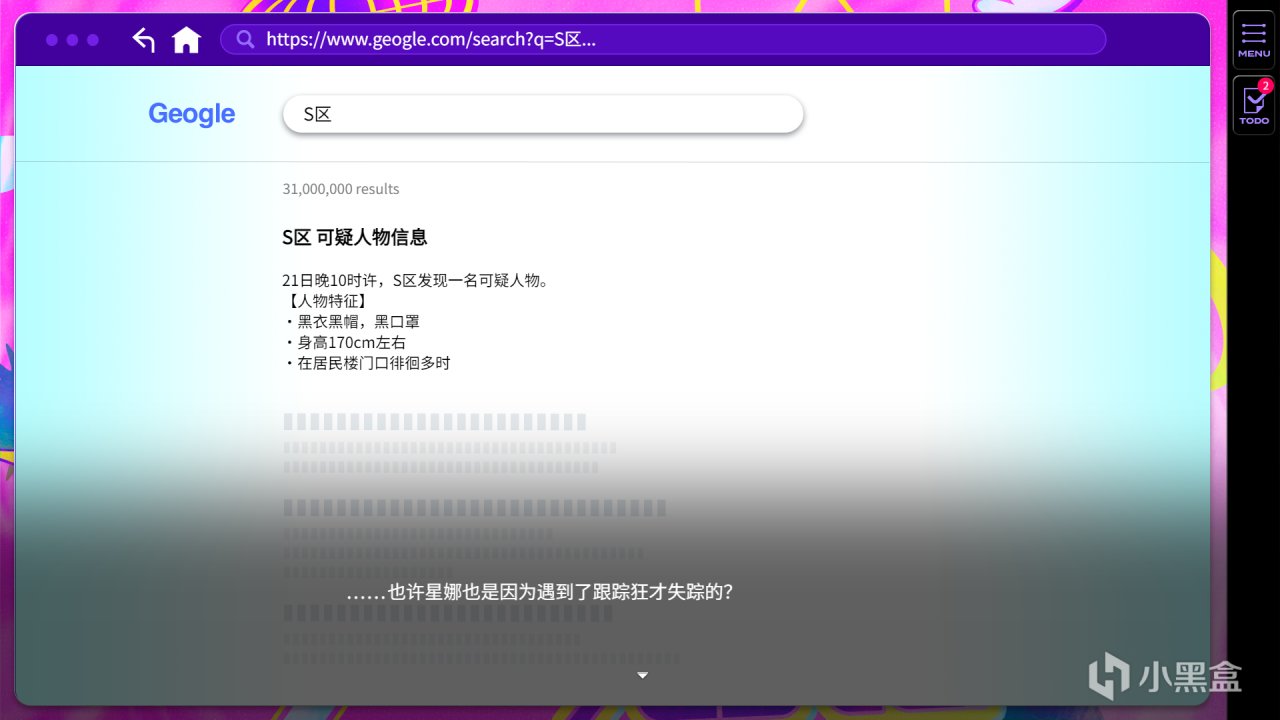1280x720 pixels.
Task: Click the 31,000,000 results text
Action: (341, 189)
